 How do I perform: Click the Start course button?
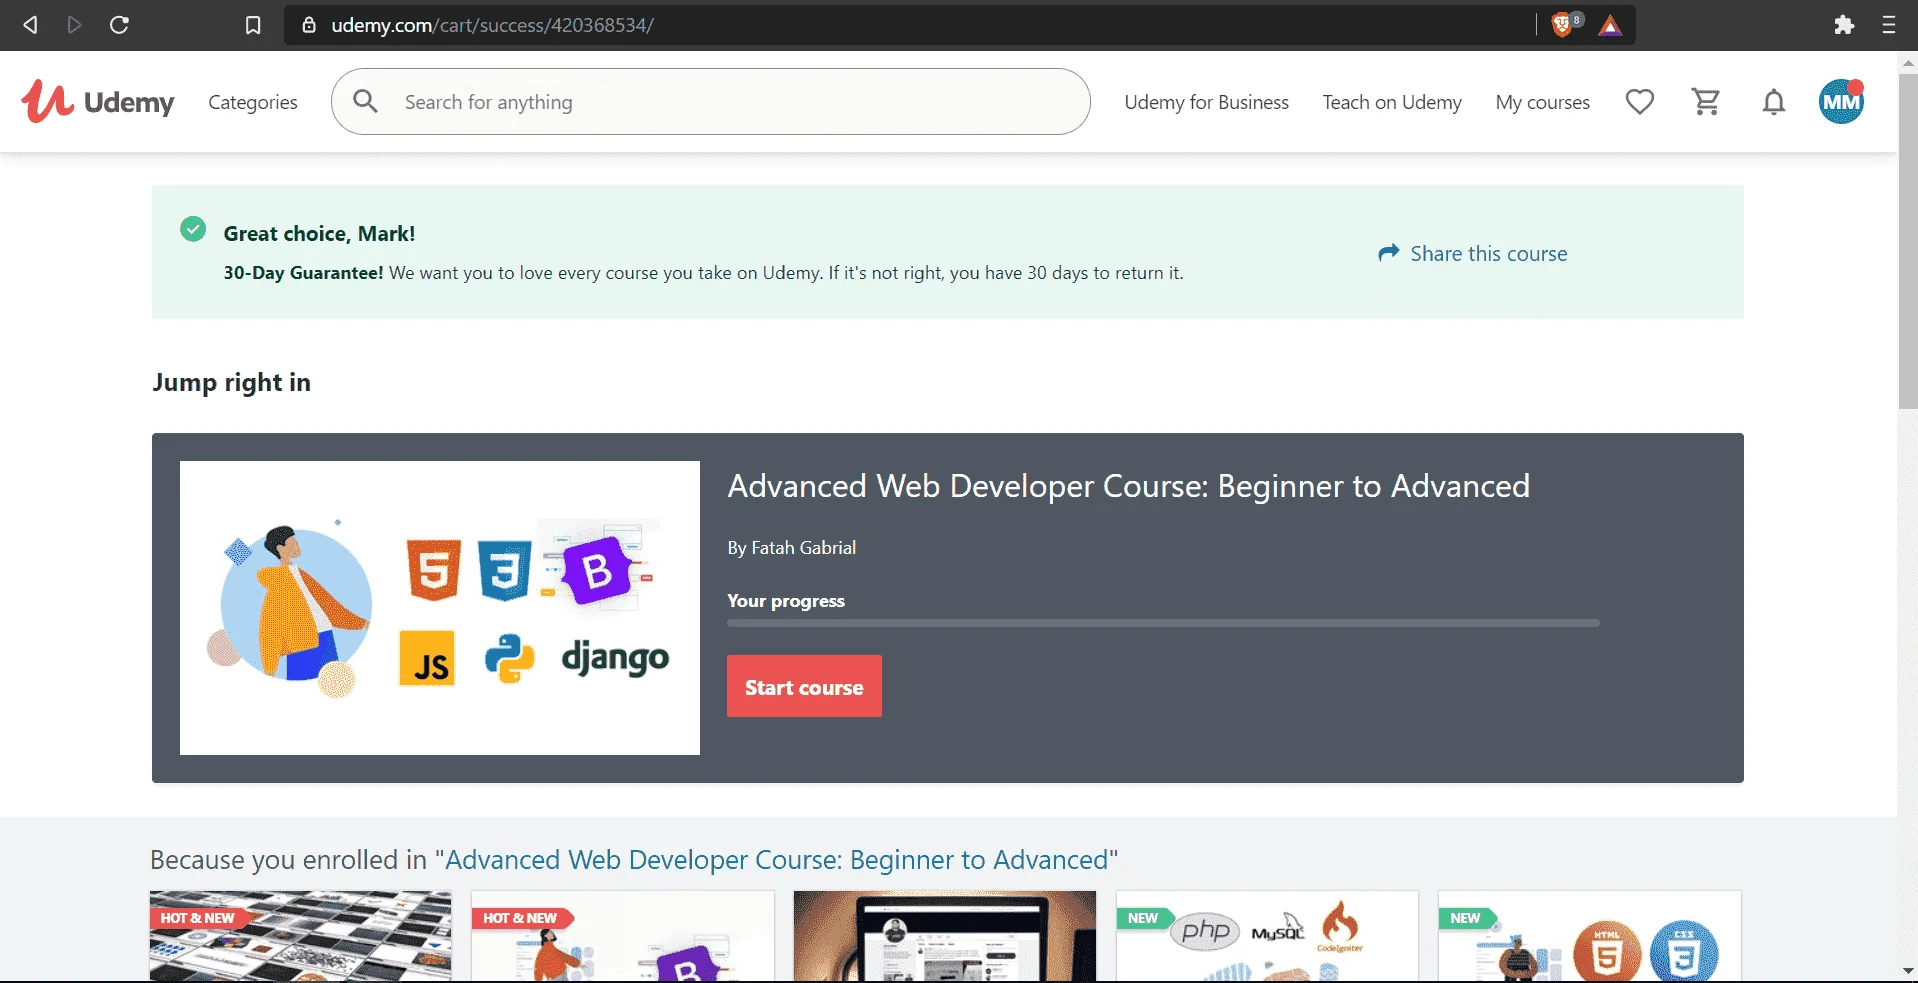point(804,686)
